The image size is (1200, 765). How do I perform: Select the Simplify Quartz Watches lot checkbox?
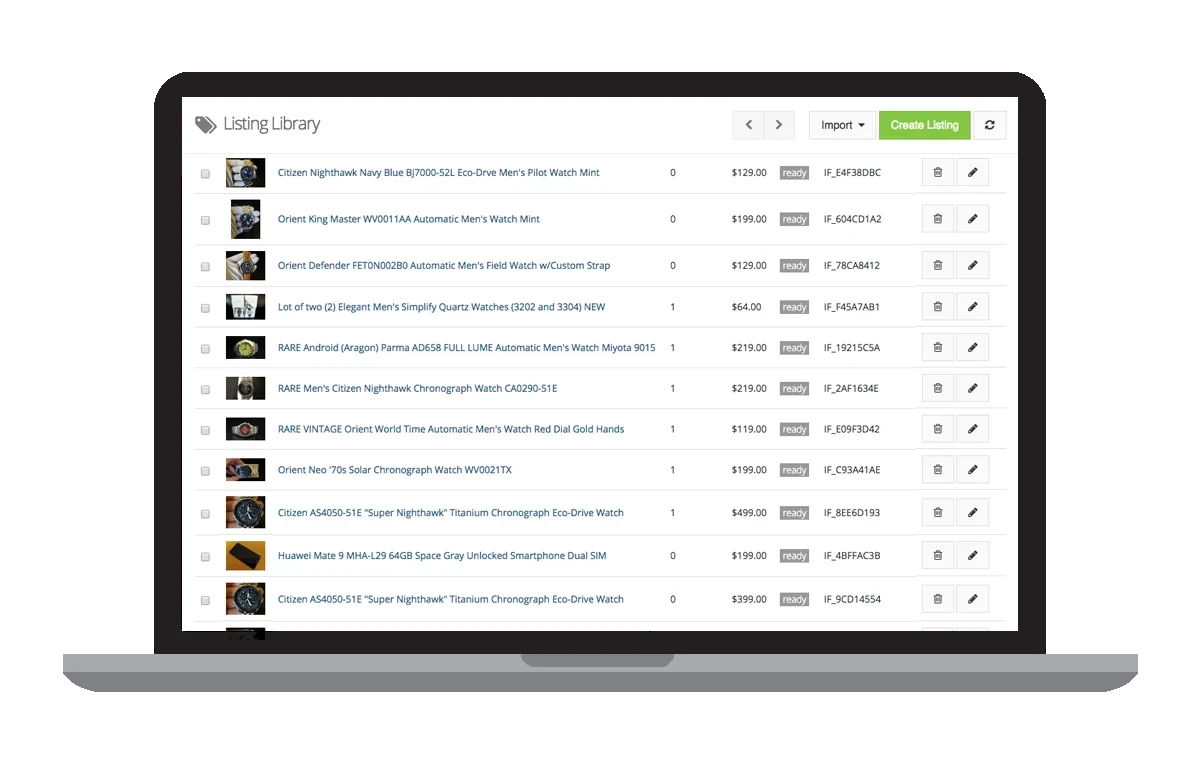pyautogui.click(x=205, y=308)
